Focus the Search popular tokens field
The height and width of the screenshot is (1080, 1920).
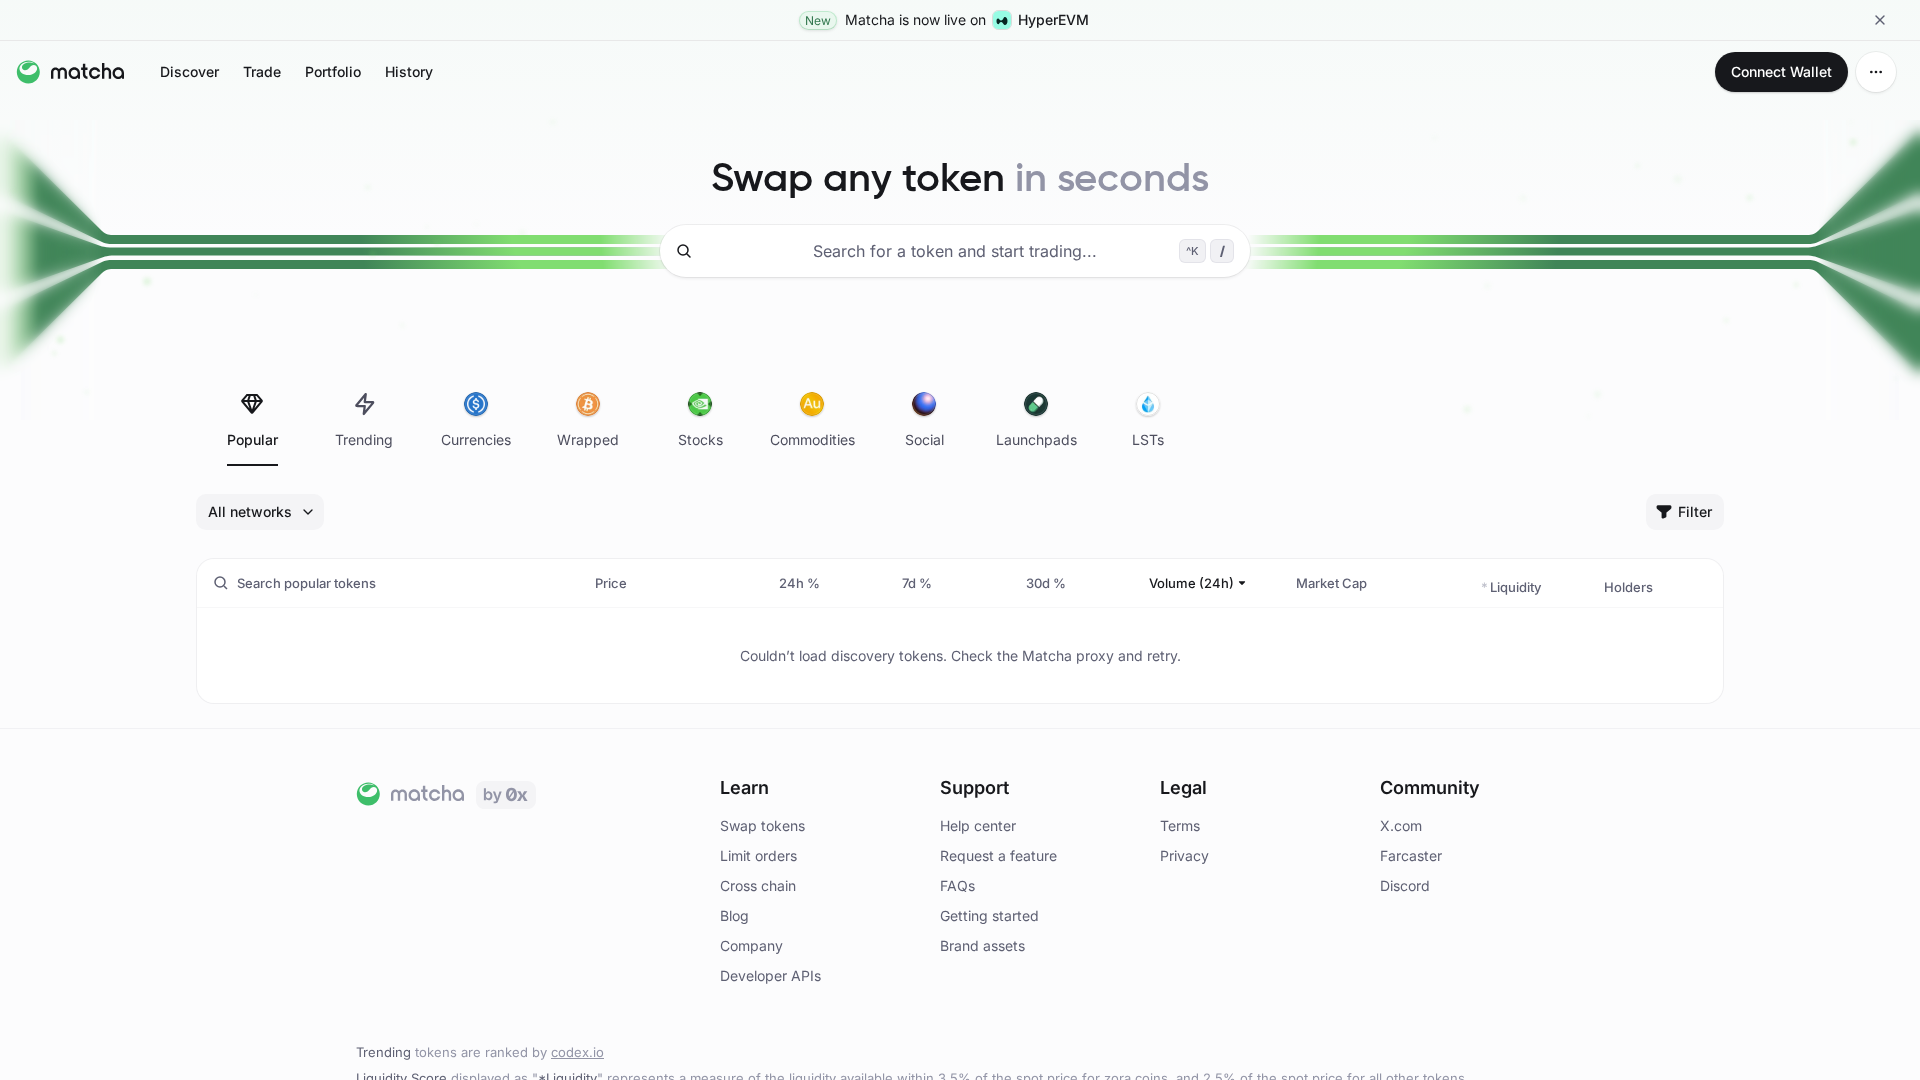[x=306, y=583]
